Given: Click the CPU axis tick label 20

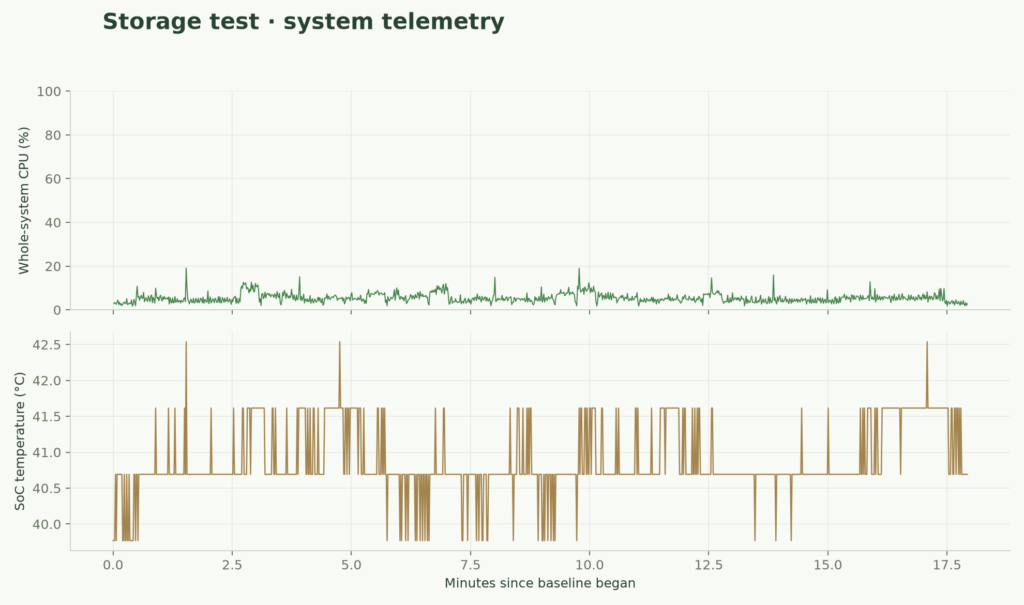Looking at the screenshot, I should click(53, 267).
